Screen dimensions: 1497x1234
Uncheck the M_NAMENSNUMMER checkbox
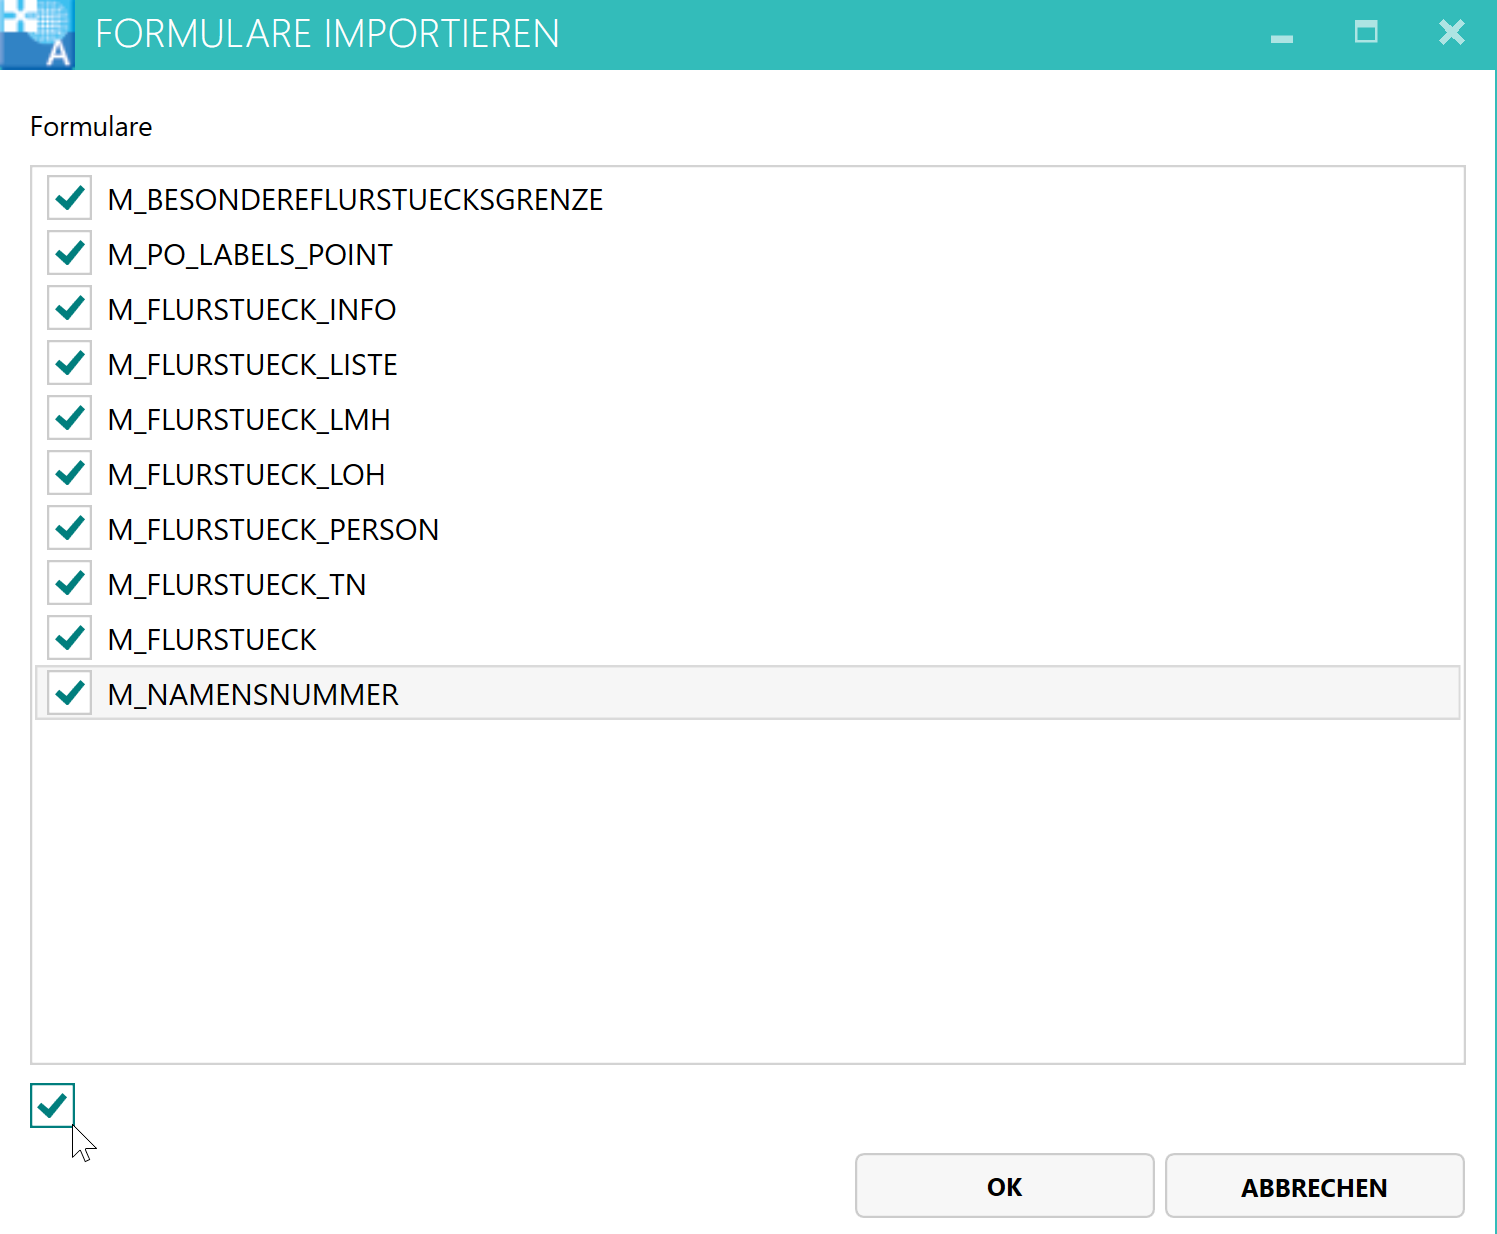[70, 693]
